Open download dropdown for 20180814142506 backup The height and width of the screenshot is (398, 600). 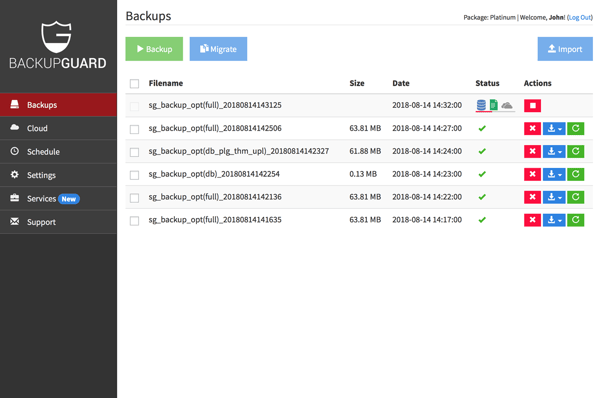click(x=554, y=129)
